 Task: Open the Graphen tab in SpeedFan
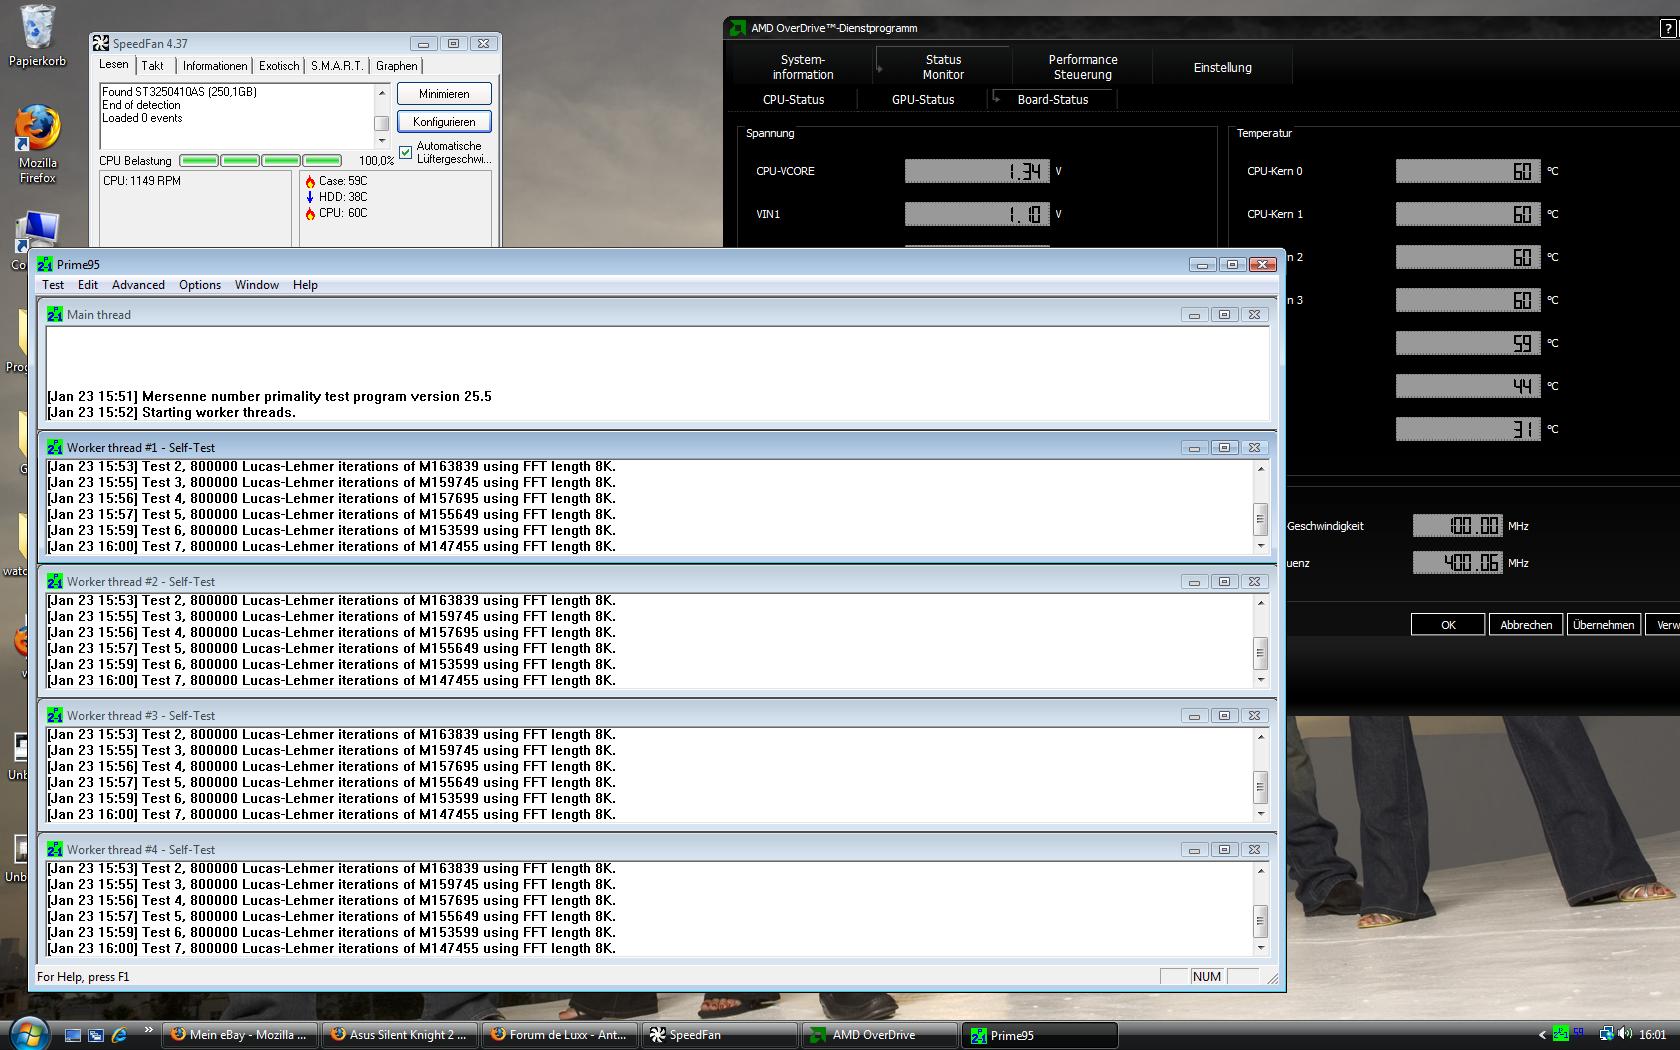click(x=397, y=66)
